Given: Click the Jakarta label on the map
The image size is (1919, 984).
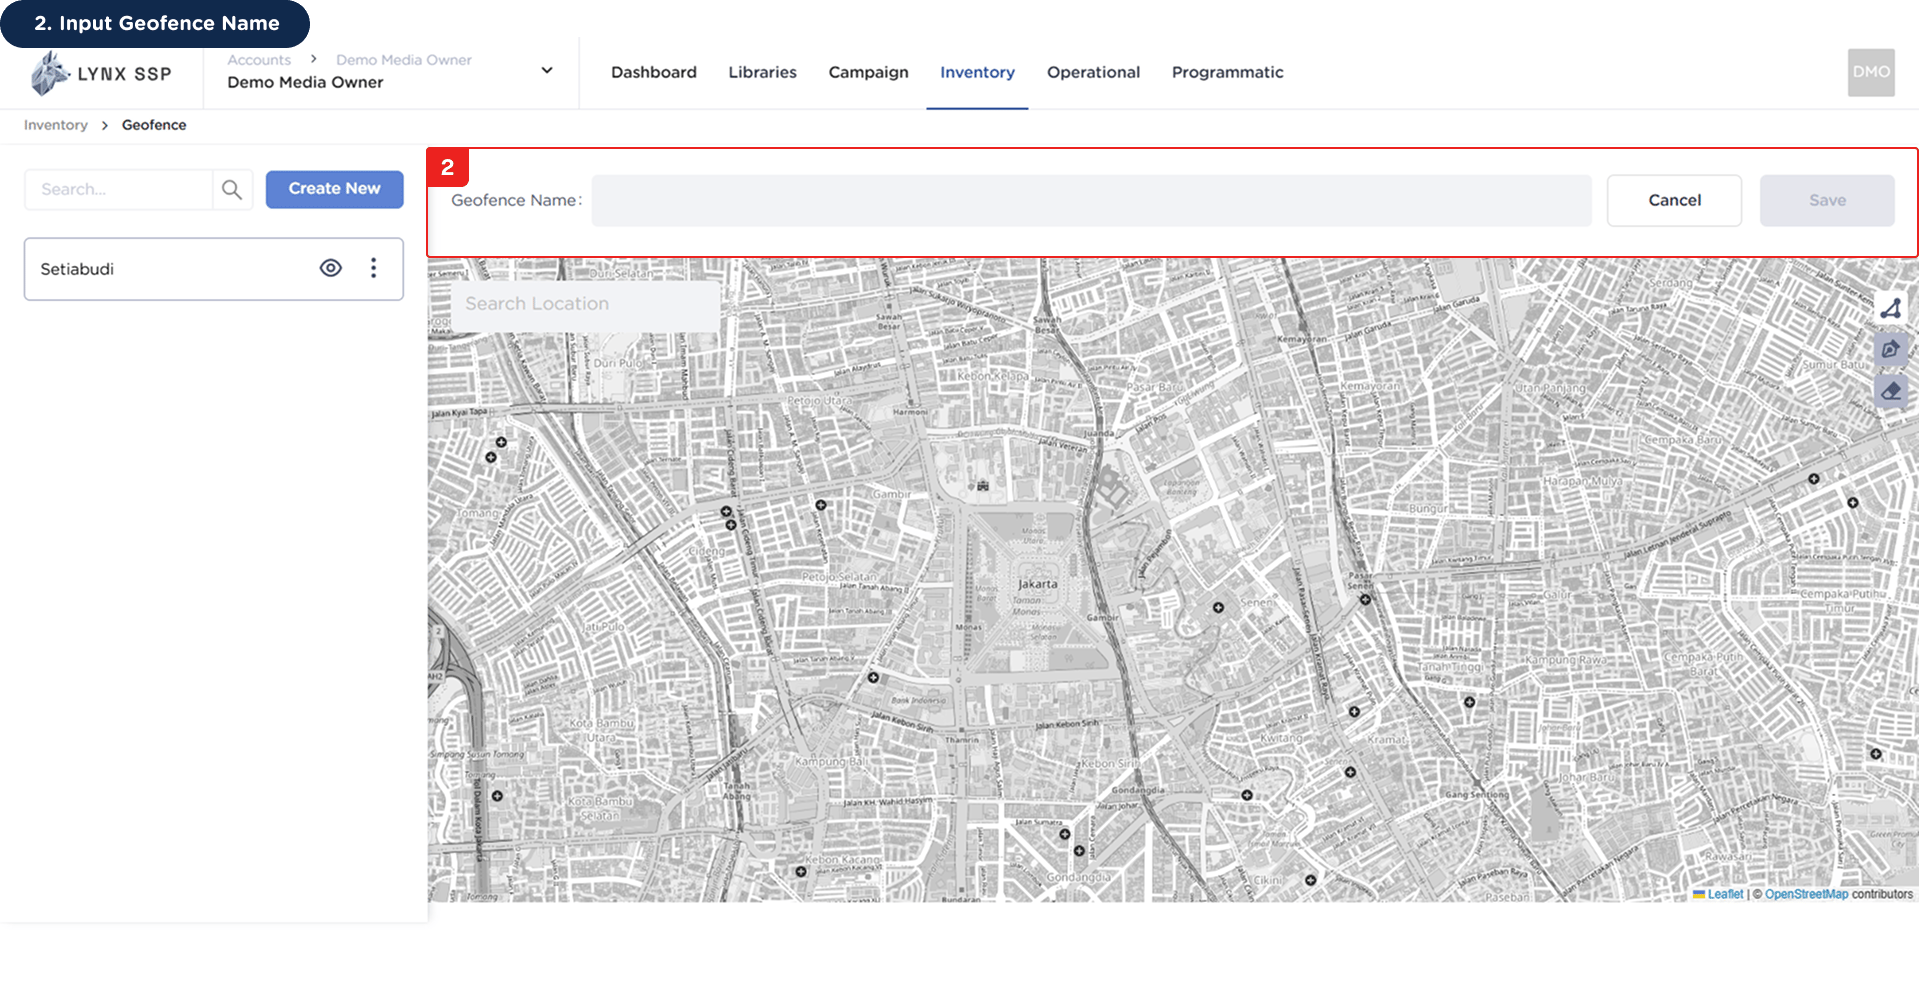Looking at the screenshot, I should click(x=1037, y=583).
